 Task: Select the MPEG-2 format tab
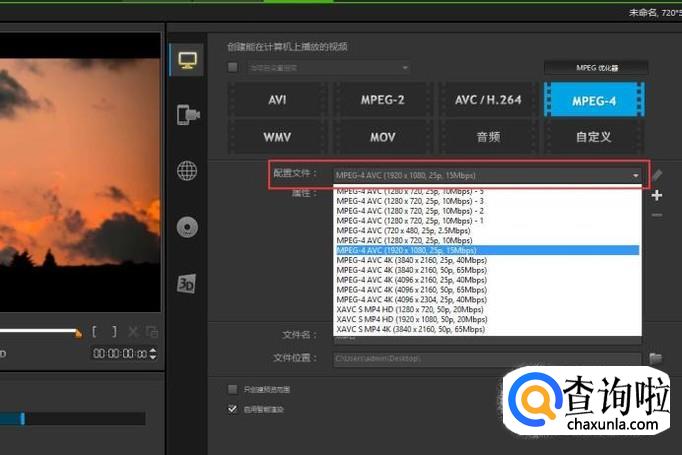click(382, 100)
